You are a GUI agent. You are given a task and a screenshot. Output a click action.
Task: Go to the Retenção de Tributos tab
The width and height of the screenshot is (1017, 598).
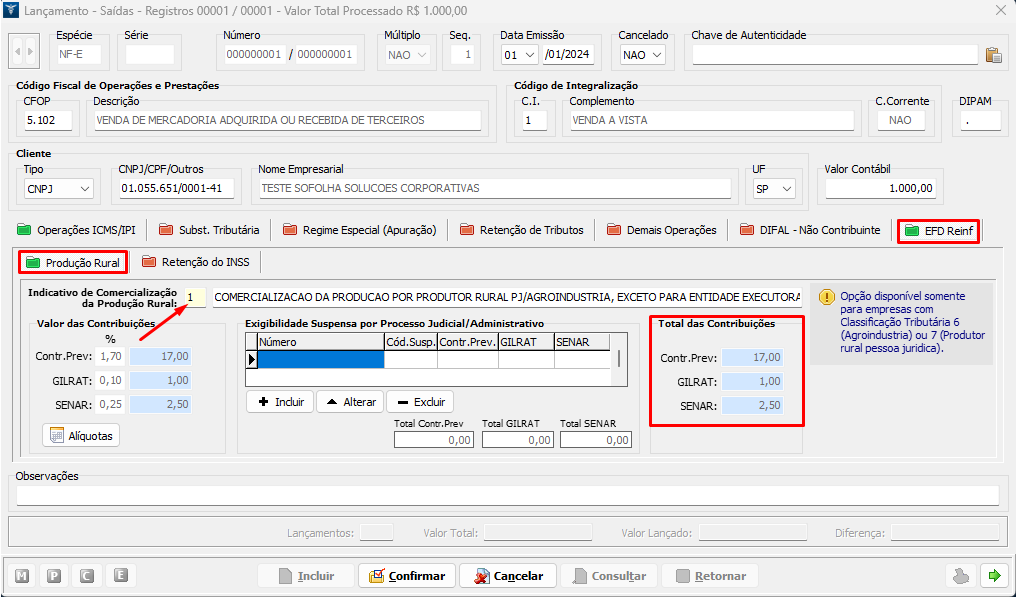(x=521, y=230)
